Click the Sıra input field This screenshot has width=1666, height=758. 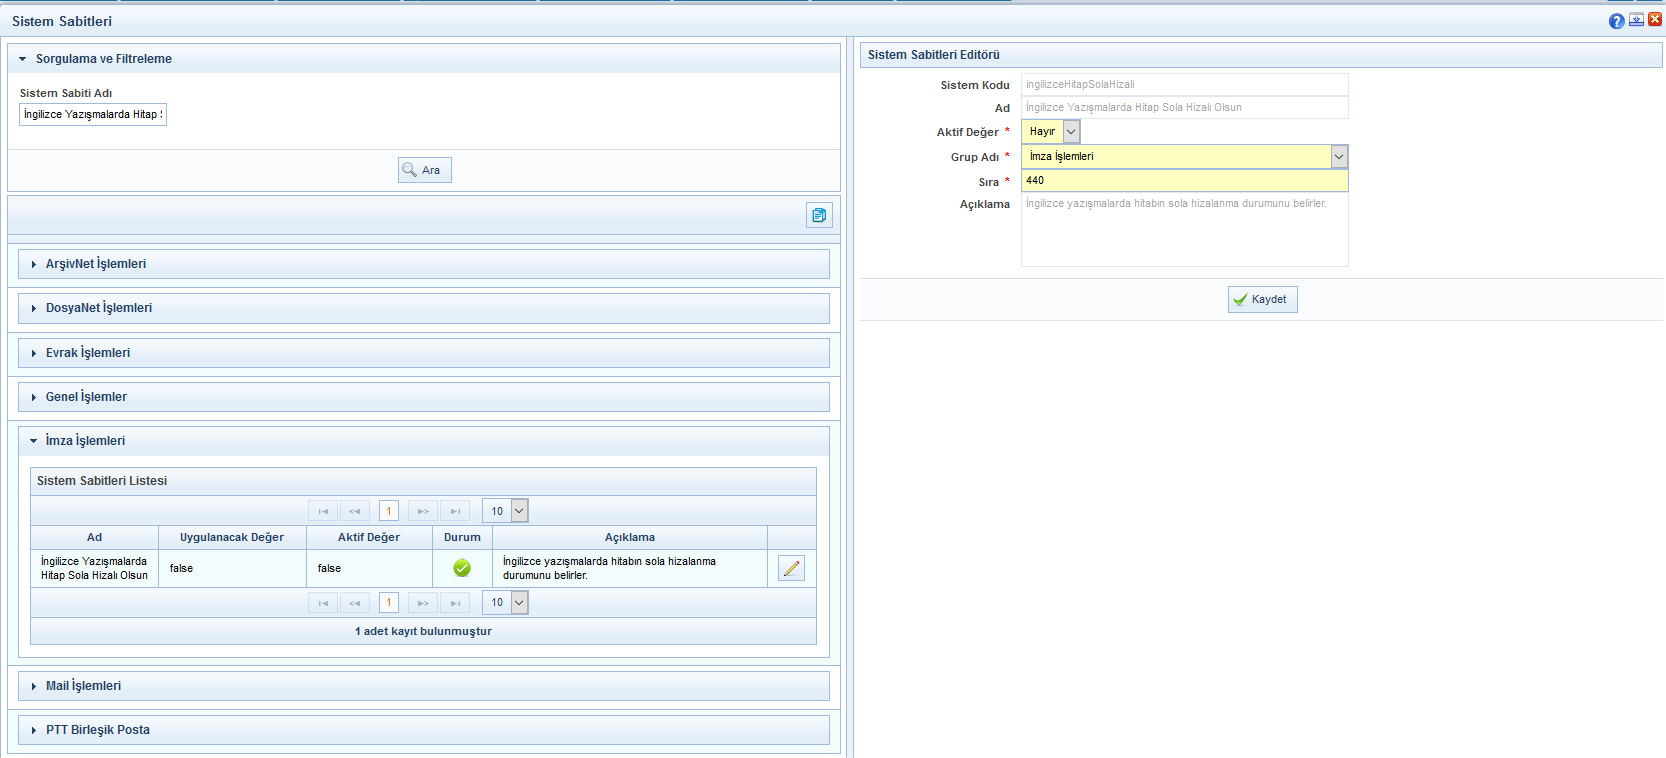tap(1184, 181)
